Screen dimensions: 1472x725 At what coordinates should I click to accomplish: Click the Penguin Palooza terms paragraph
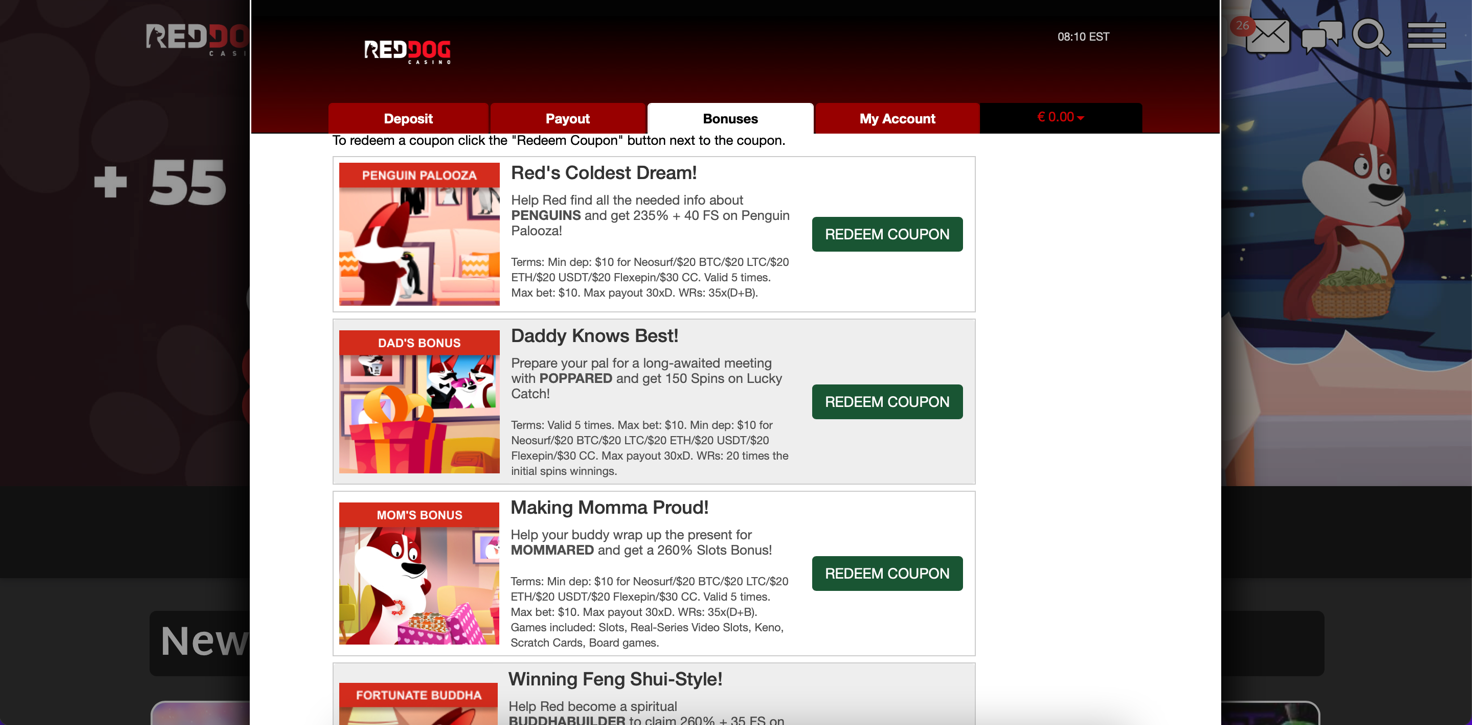[x=650, y=277]
